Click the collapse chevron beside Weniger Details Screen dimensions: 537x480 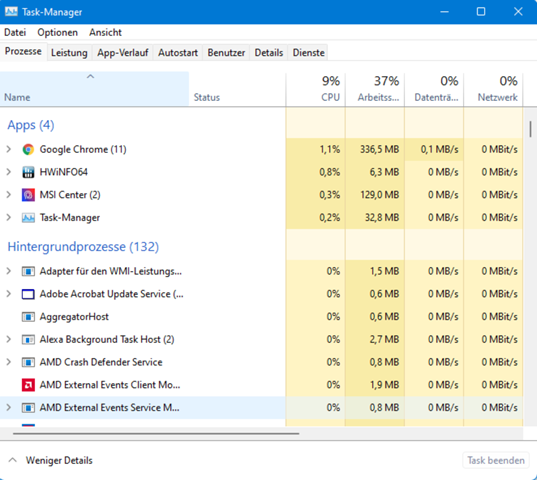pyautogui.click(x=12, y=460)
